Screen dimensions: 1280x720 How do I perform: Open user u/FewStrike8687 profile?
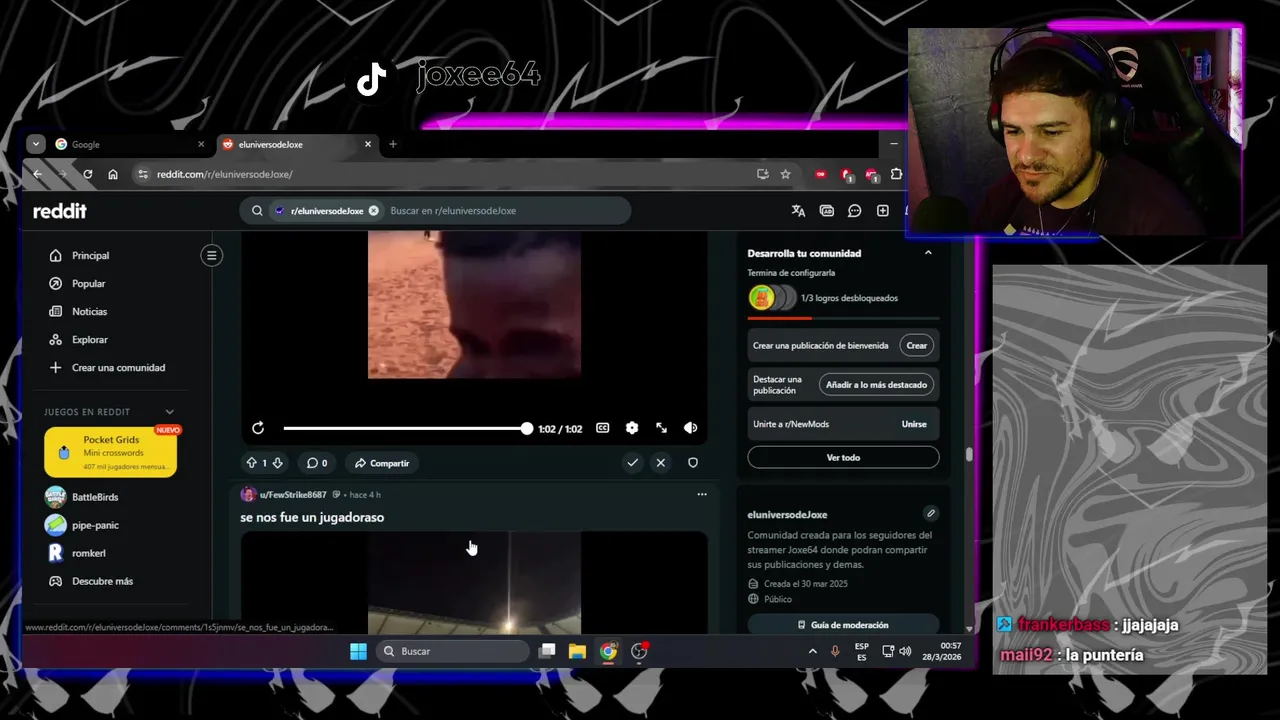pos(293,495)
